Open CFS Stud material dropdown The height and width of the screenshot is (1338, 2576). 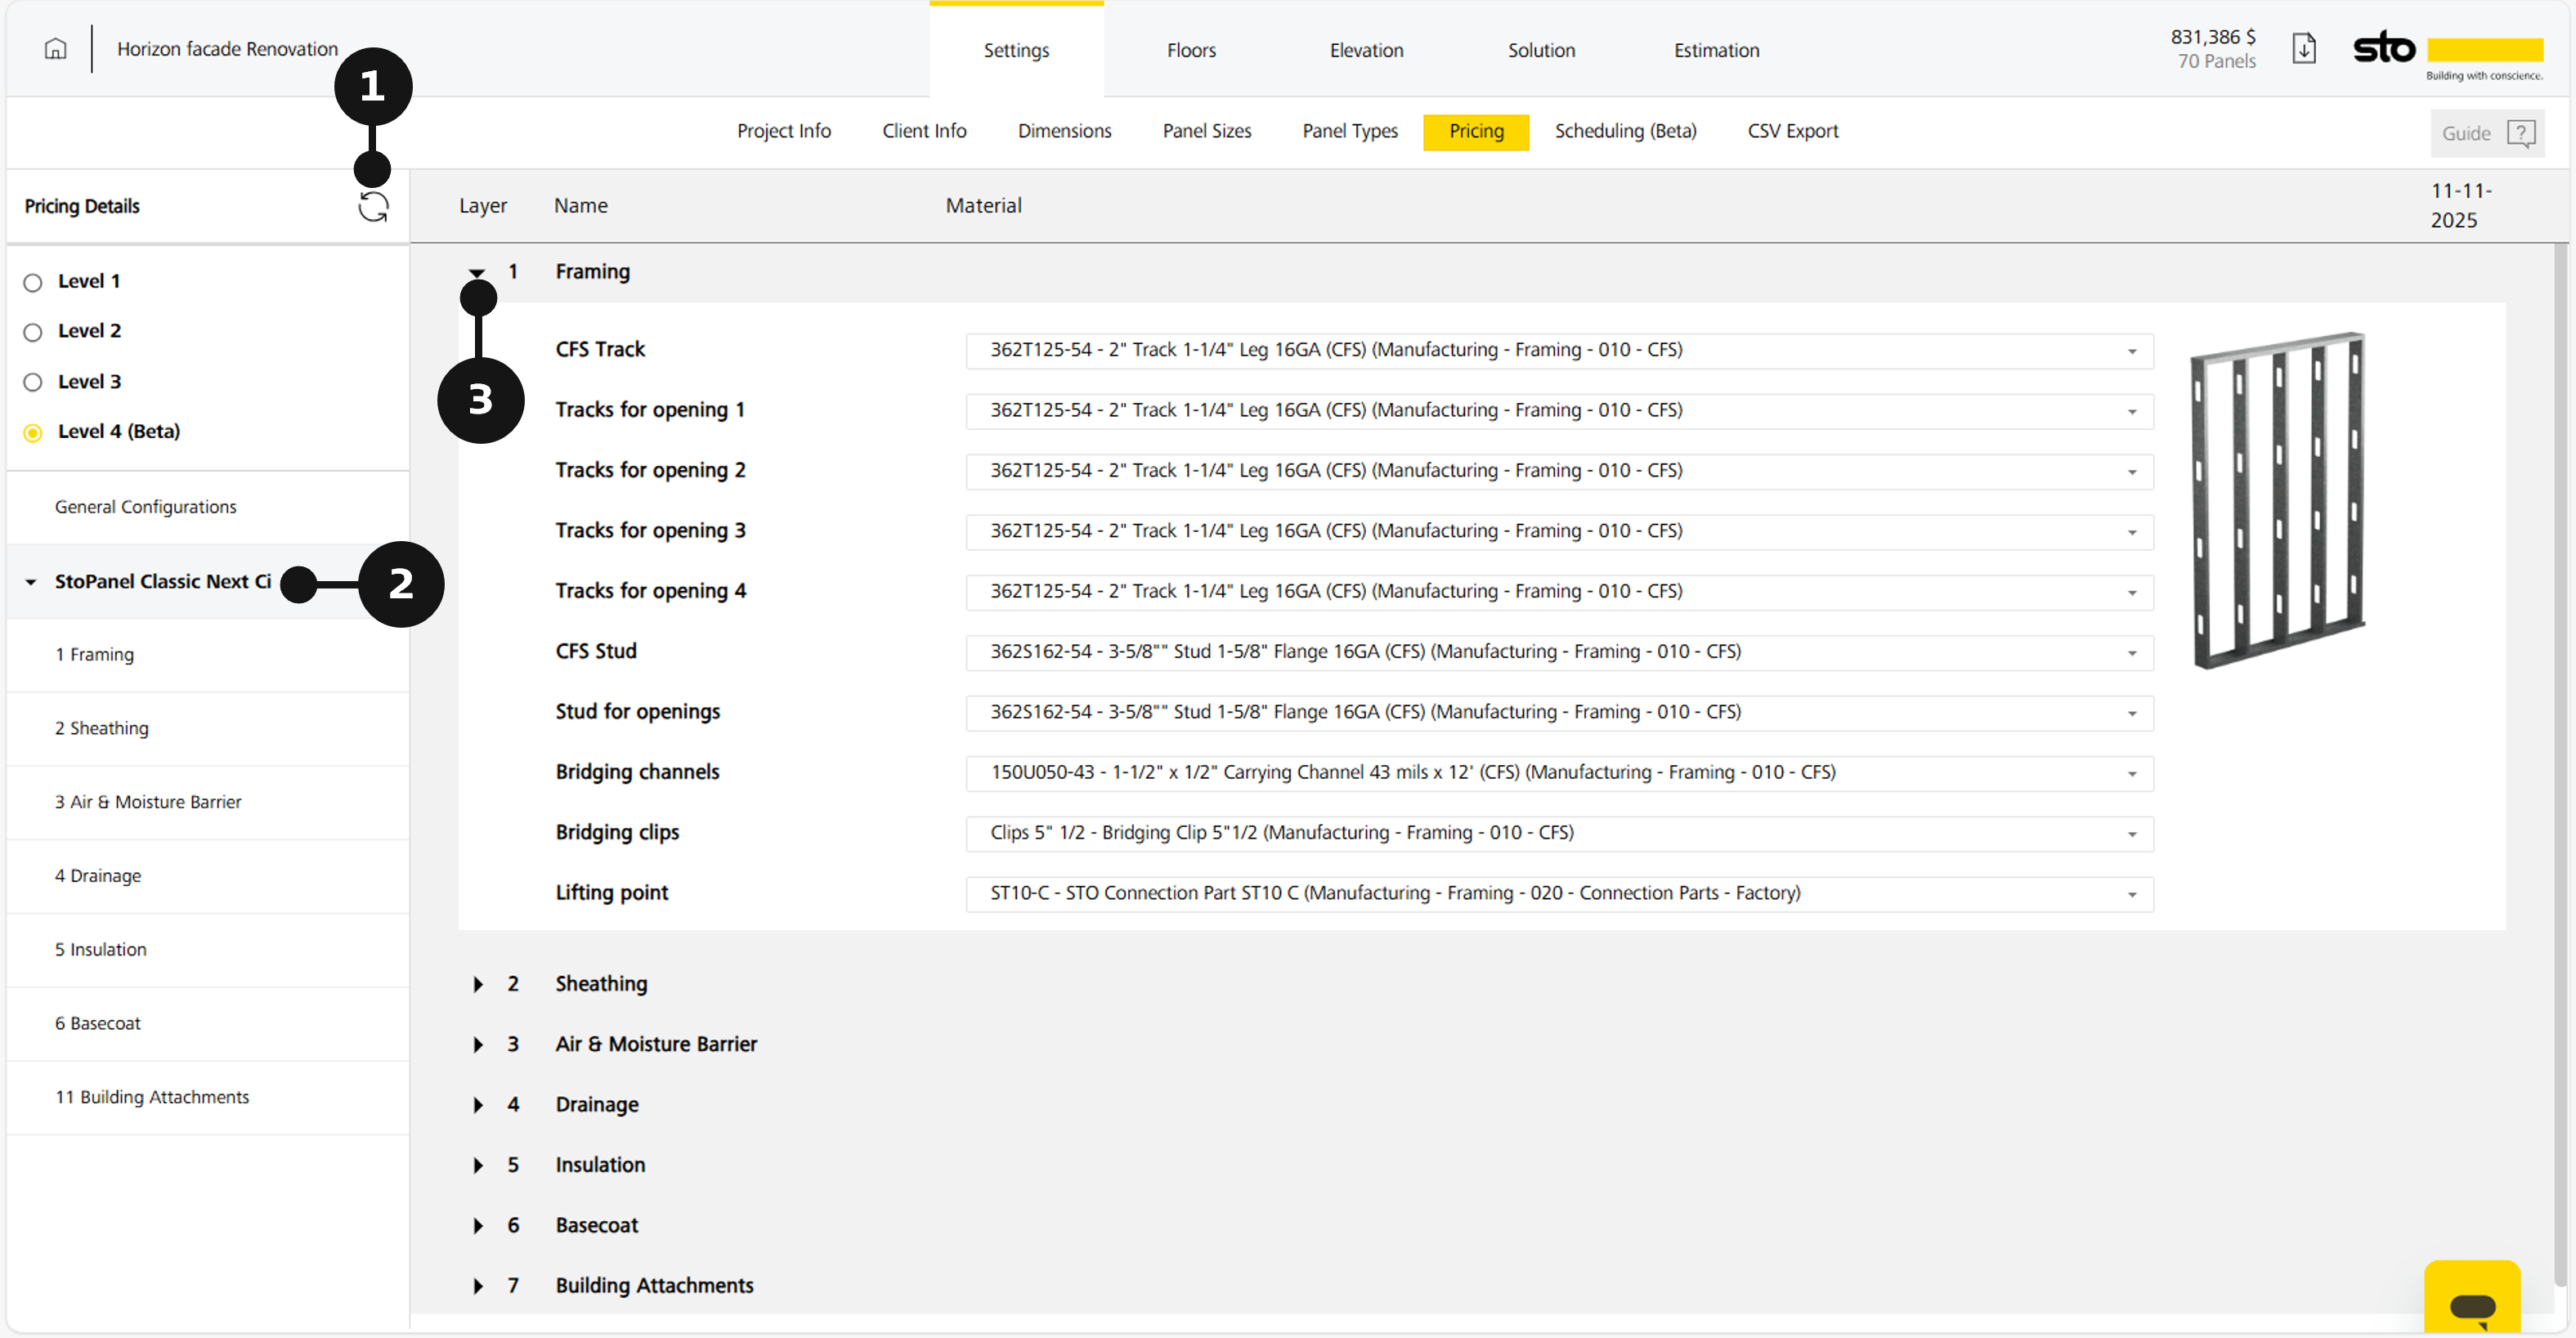[x=1559, y=652]
